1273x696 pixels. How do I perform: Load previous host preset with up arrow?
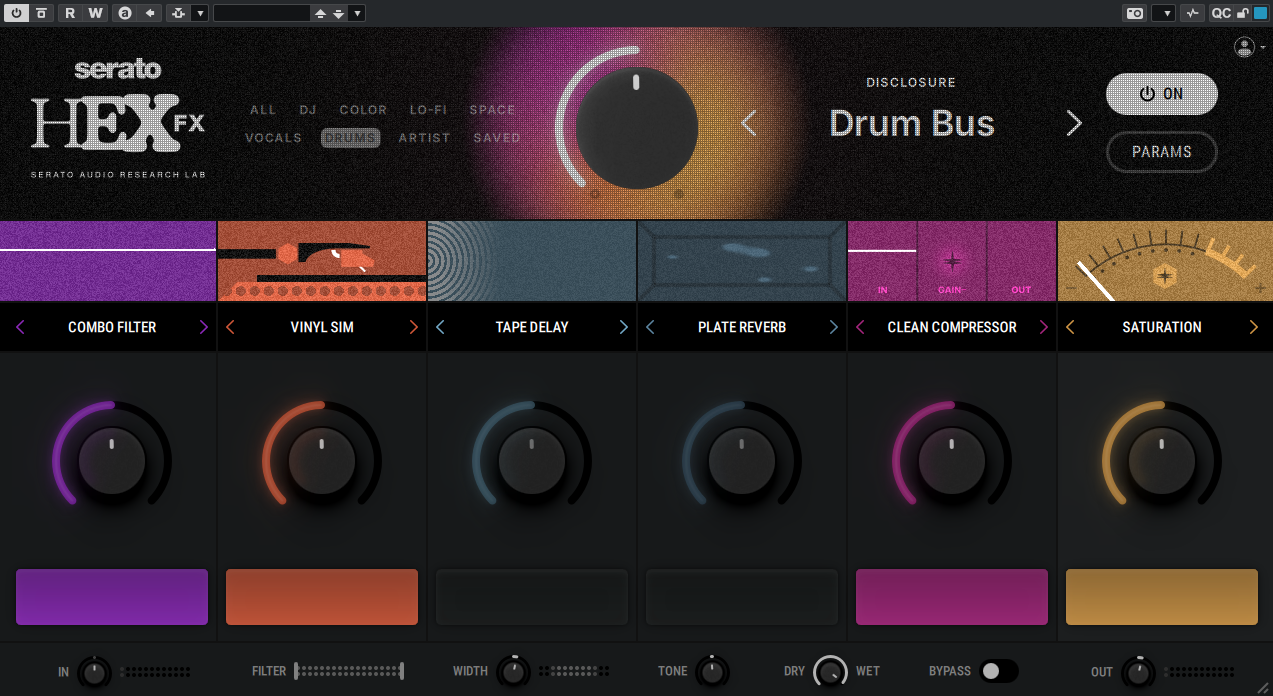(x=320, y=13)
